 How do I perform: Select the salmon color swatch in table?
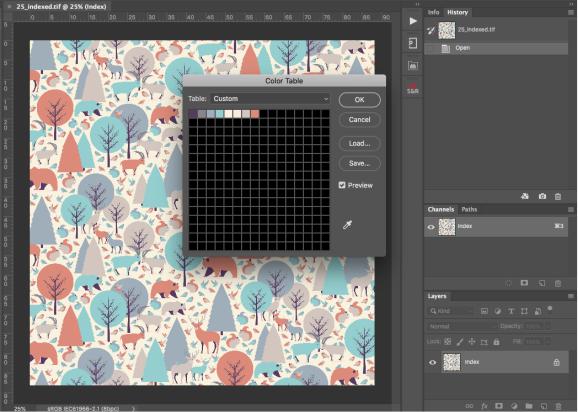tap(255, 114)
